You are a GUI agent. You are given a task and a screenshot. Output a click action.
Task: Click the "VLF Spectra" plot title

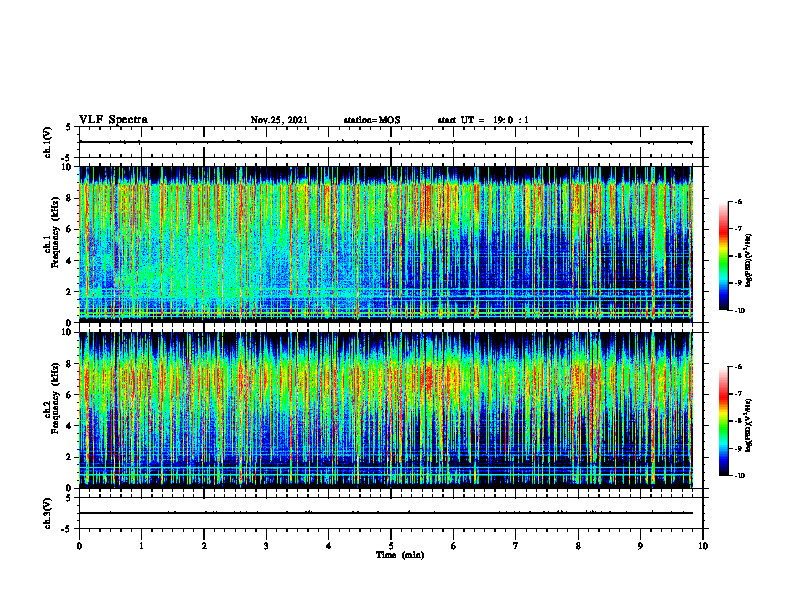pyautogui.click(x=113, y=120)
